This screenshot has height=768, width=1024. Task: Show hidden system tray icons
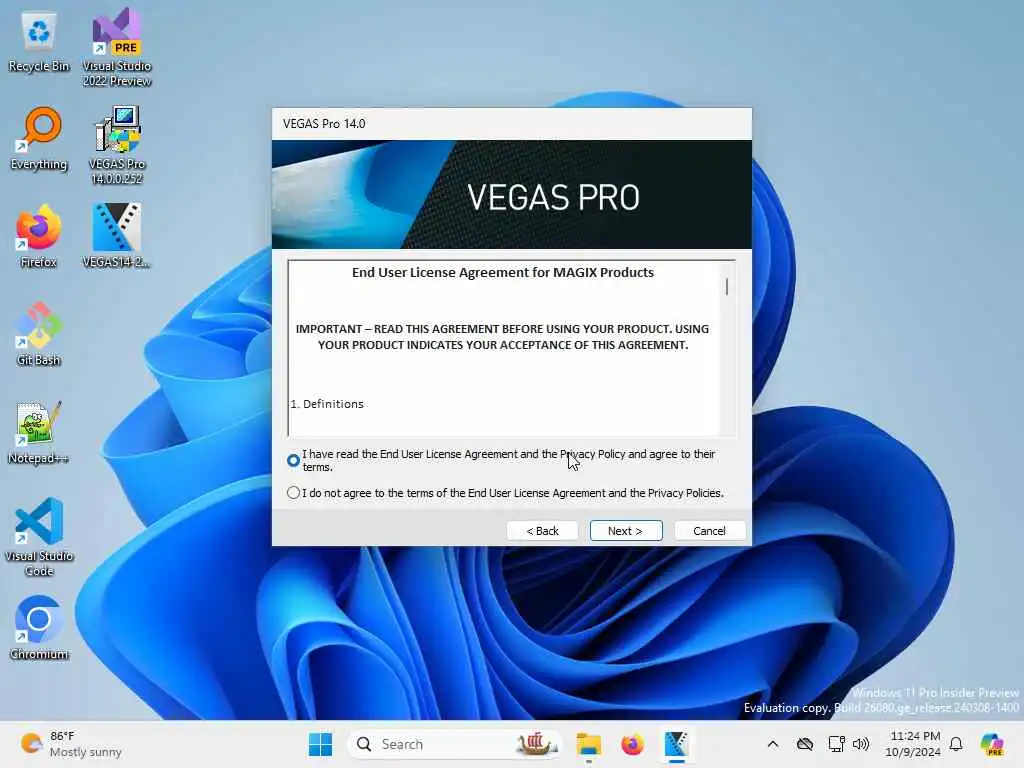tap(773, 744)
